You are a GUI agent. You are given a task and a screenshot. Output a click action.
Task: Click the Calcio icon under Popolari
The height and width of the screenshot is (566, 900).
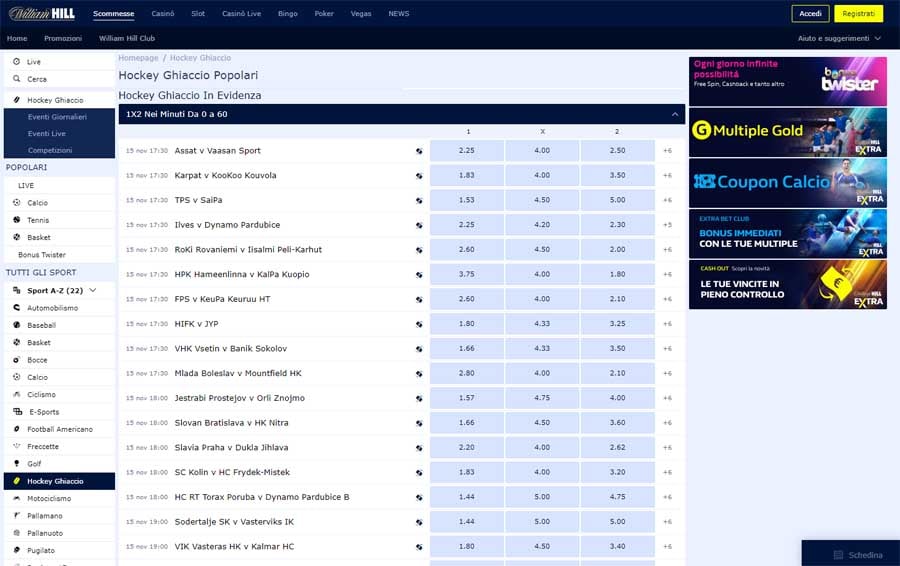[x=16, y=203]
